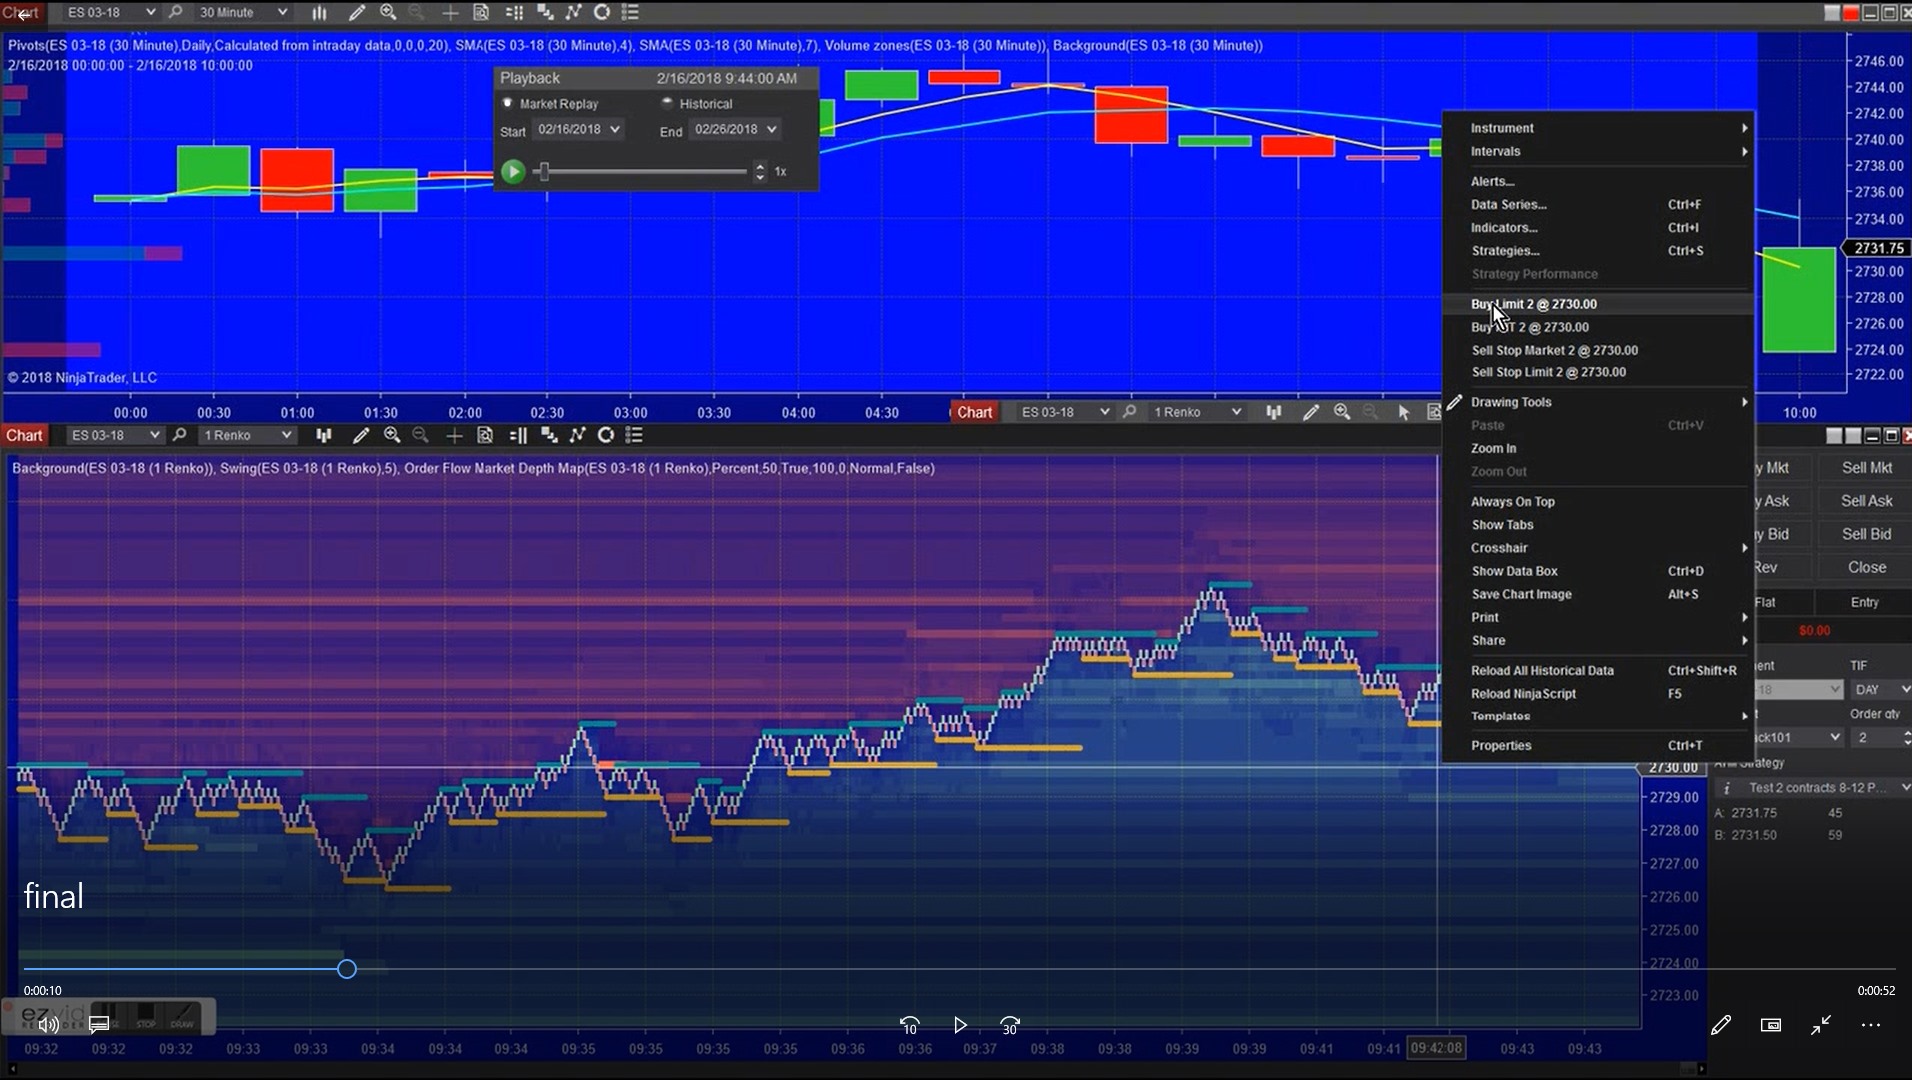Open the Playback End date dropdown
Image resolution: width=1912 pixels, height=1080 pixels.
[736, 129]
